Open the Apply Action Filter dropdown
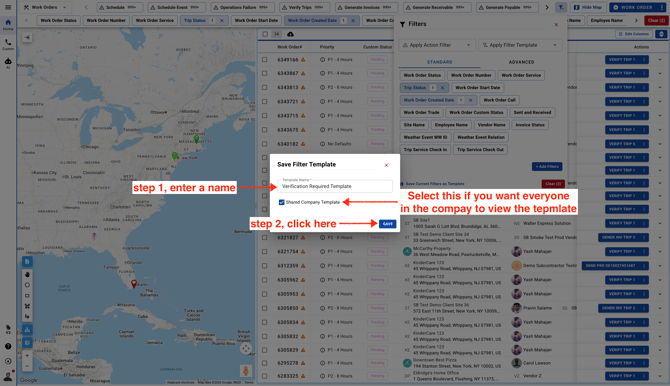670x386 pixels. (x=437, y=45)
